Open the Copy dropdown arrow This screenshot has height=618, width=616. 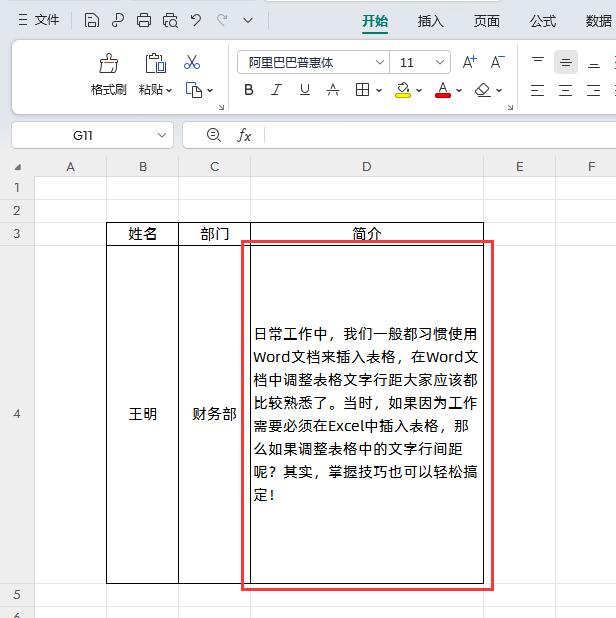(x=210, y=91)
